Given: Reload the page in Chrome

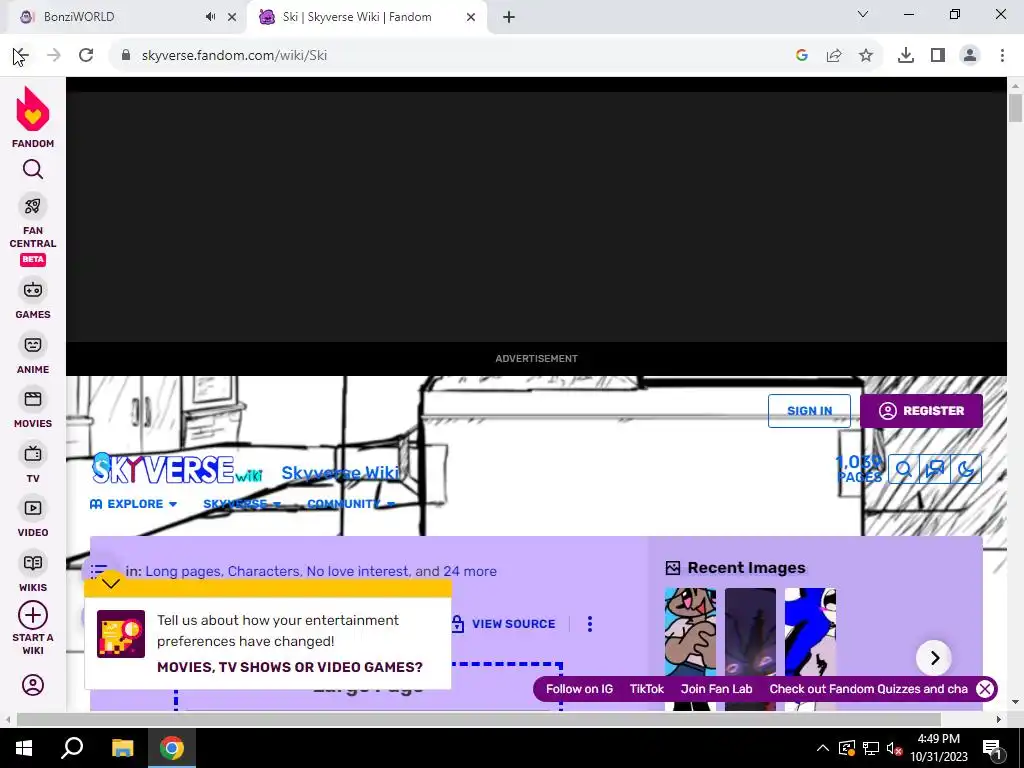Looking at the screenshot, I should coord(86,56).
